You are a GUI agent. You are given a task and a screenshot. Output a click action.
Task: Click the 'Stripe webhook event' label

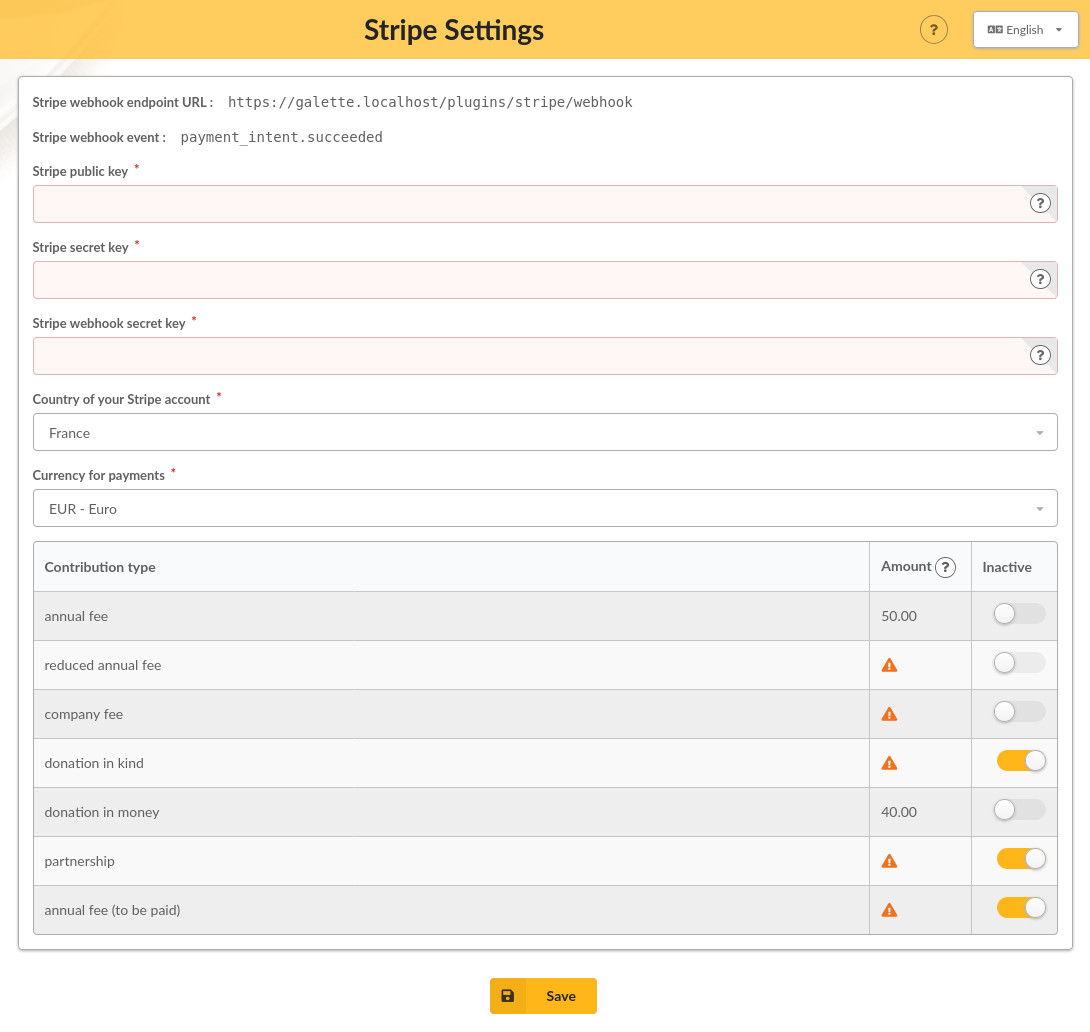pos(96,138)
